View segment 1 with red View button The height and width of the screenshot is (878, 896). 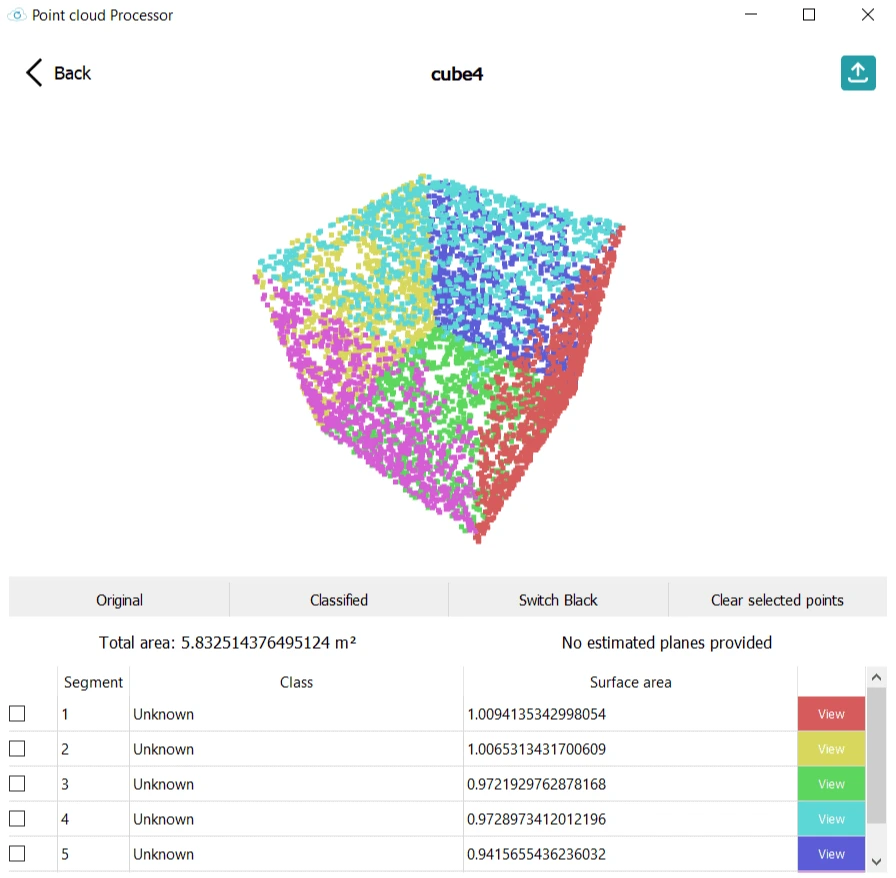click(831, 713)
